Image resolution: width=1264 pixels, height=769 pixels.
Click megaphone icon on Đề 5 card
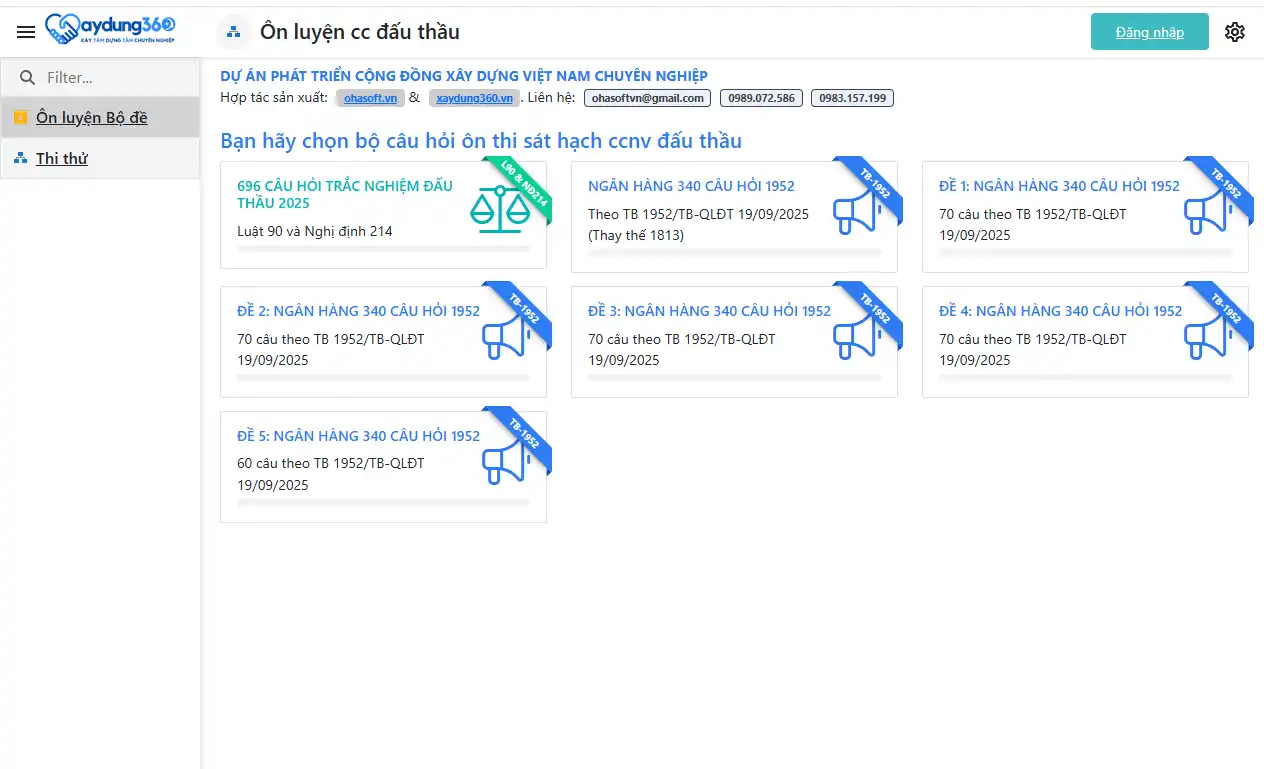click(x=506, y=461)
